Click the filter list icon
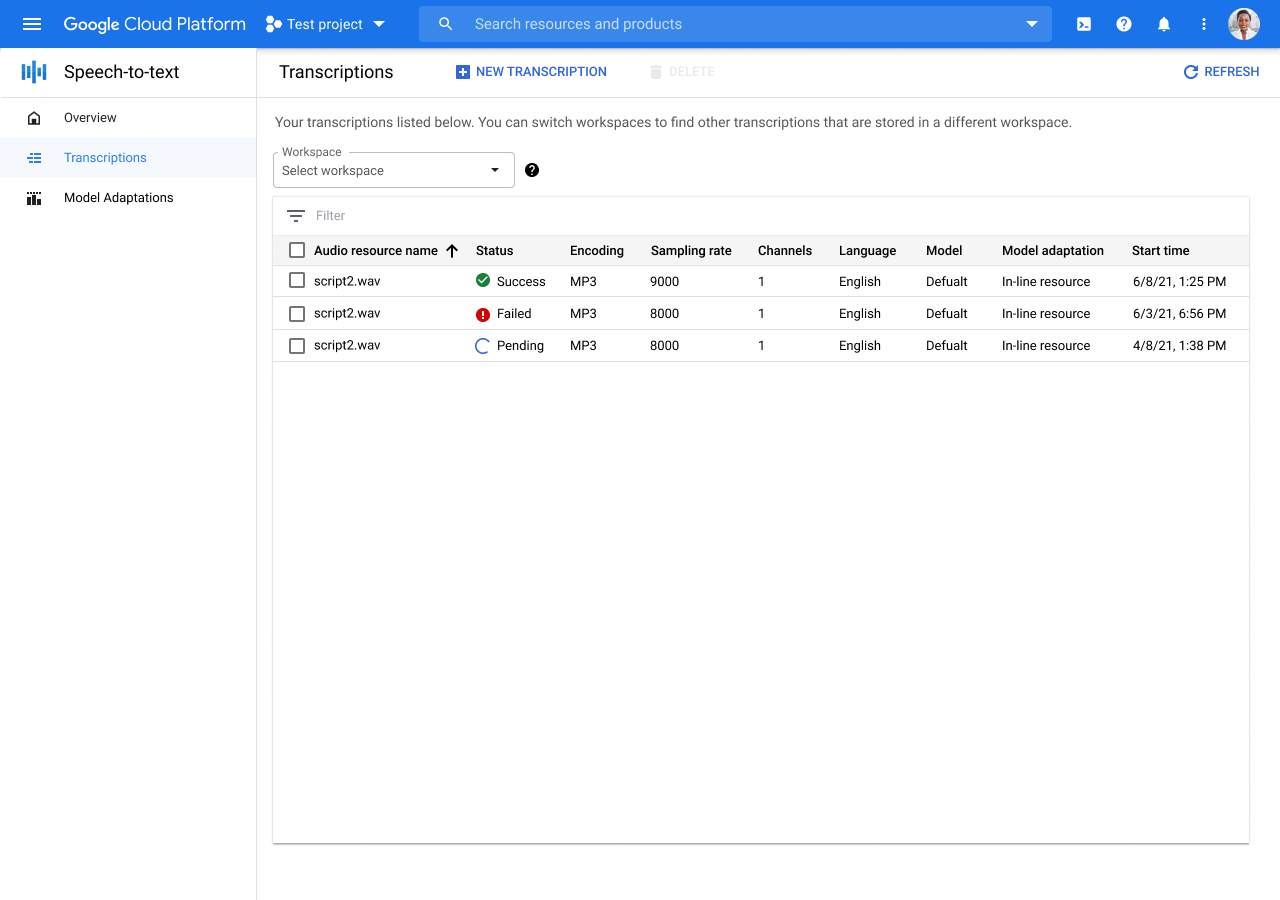Screen dimensions: 1280x900 point(296,216)
